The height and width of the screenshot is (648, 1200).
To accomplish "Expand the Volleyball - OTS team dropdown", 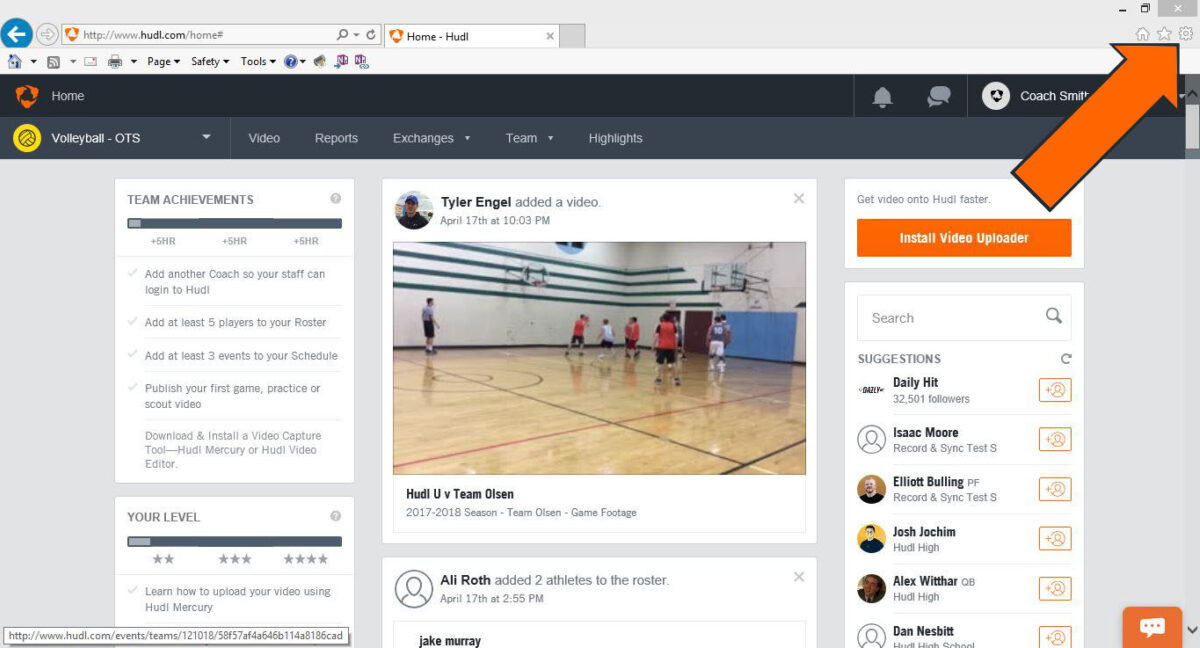I will 207,137.
